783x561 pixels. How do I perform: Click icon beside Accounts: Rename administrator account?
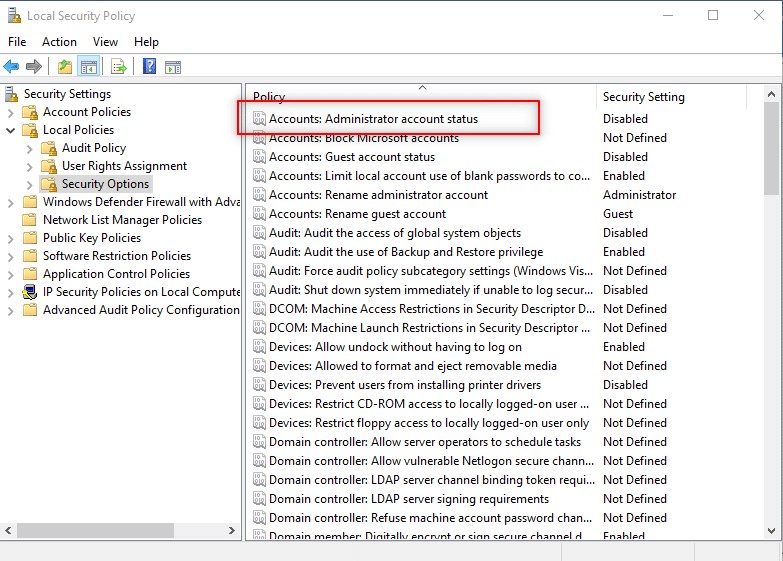[259, 195]
